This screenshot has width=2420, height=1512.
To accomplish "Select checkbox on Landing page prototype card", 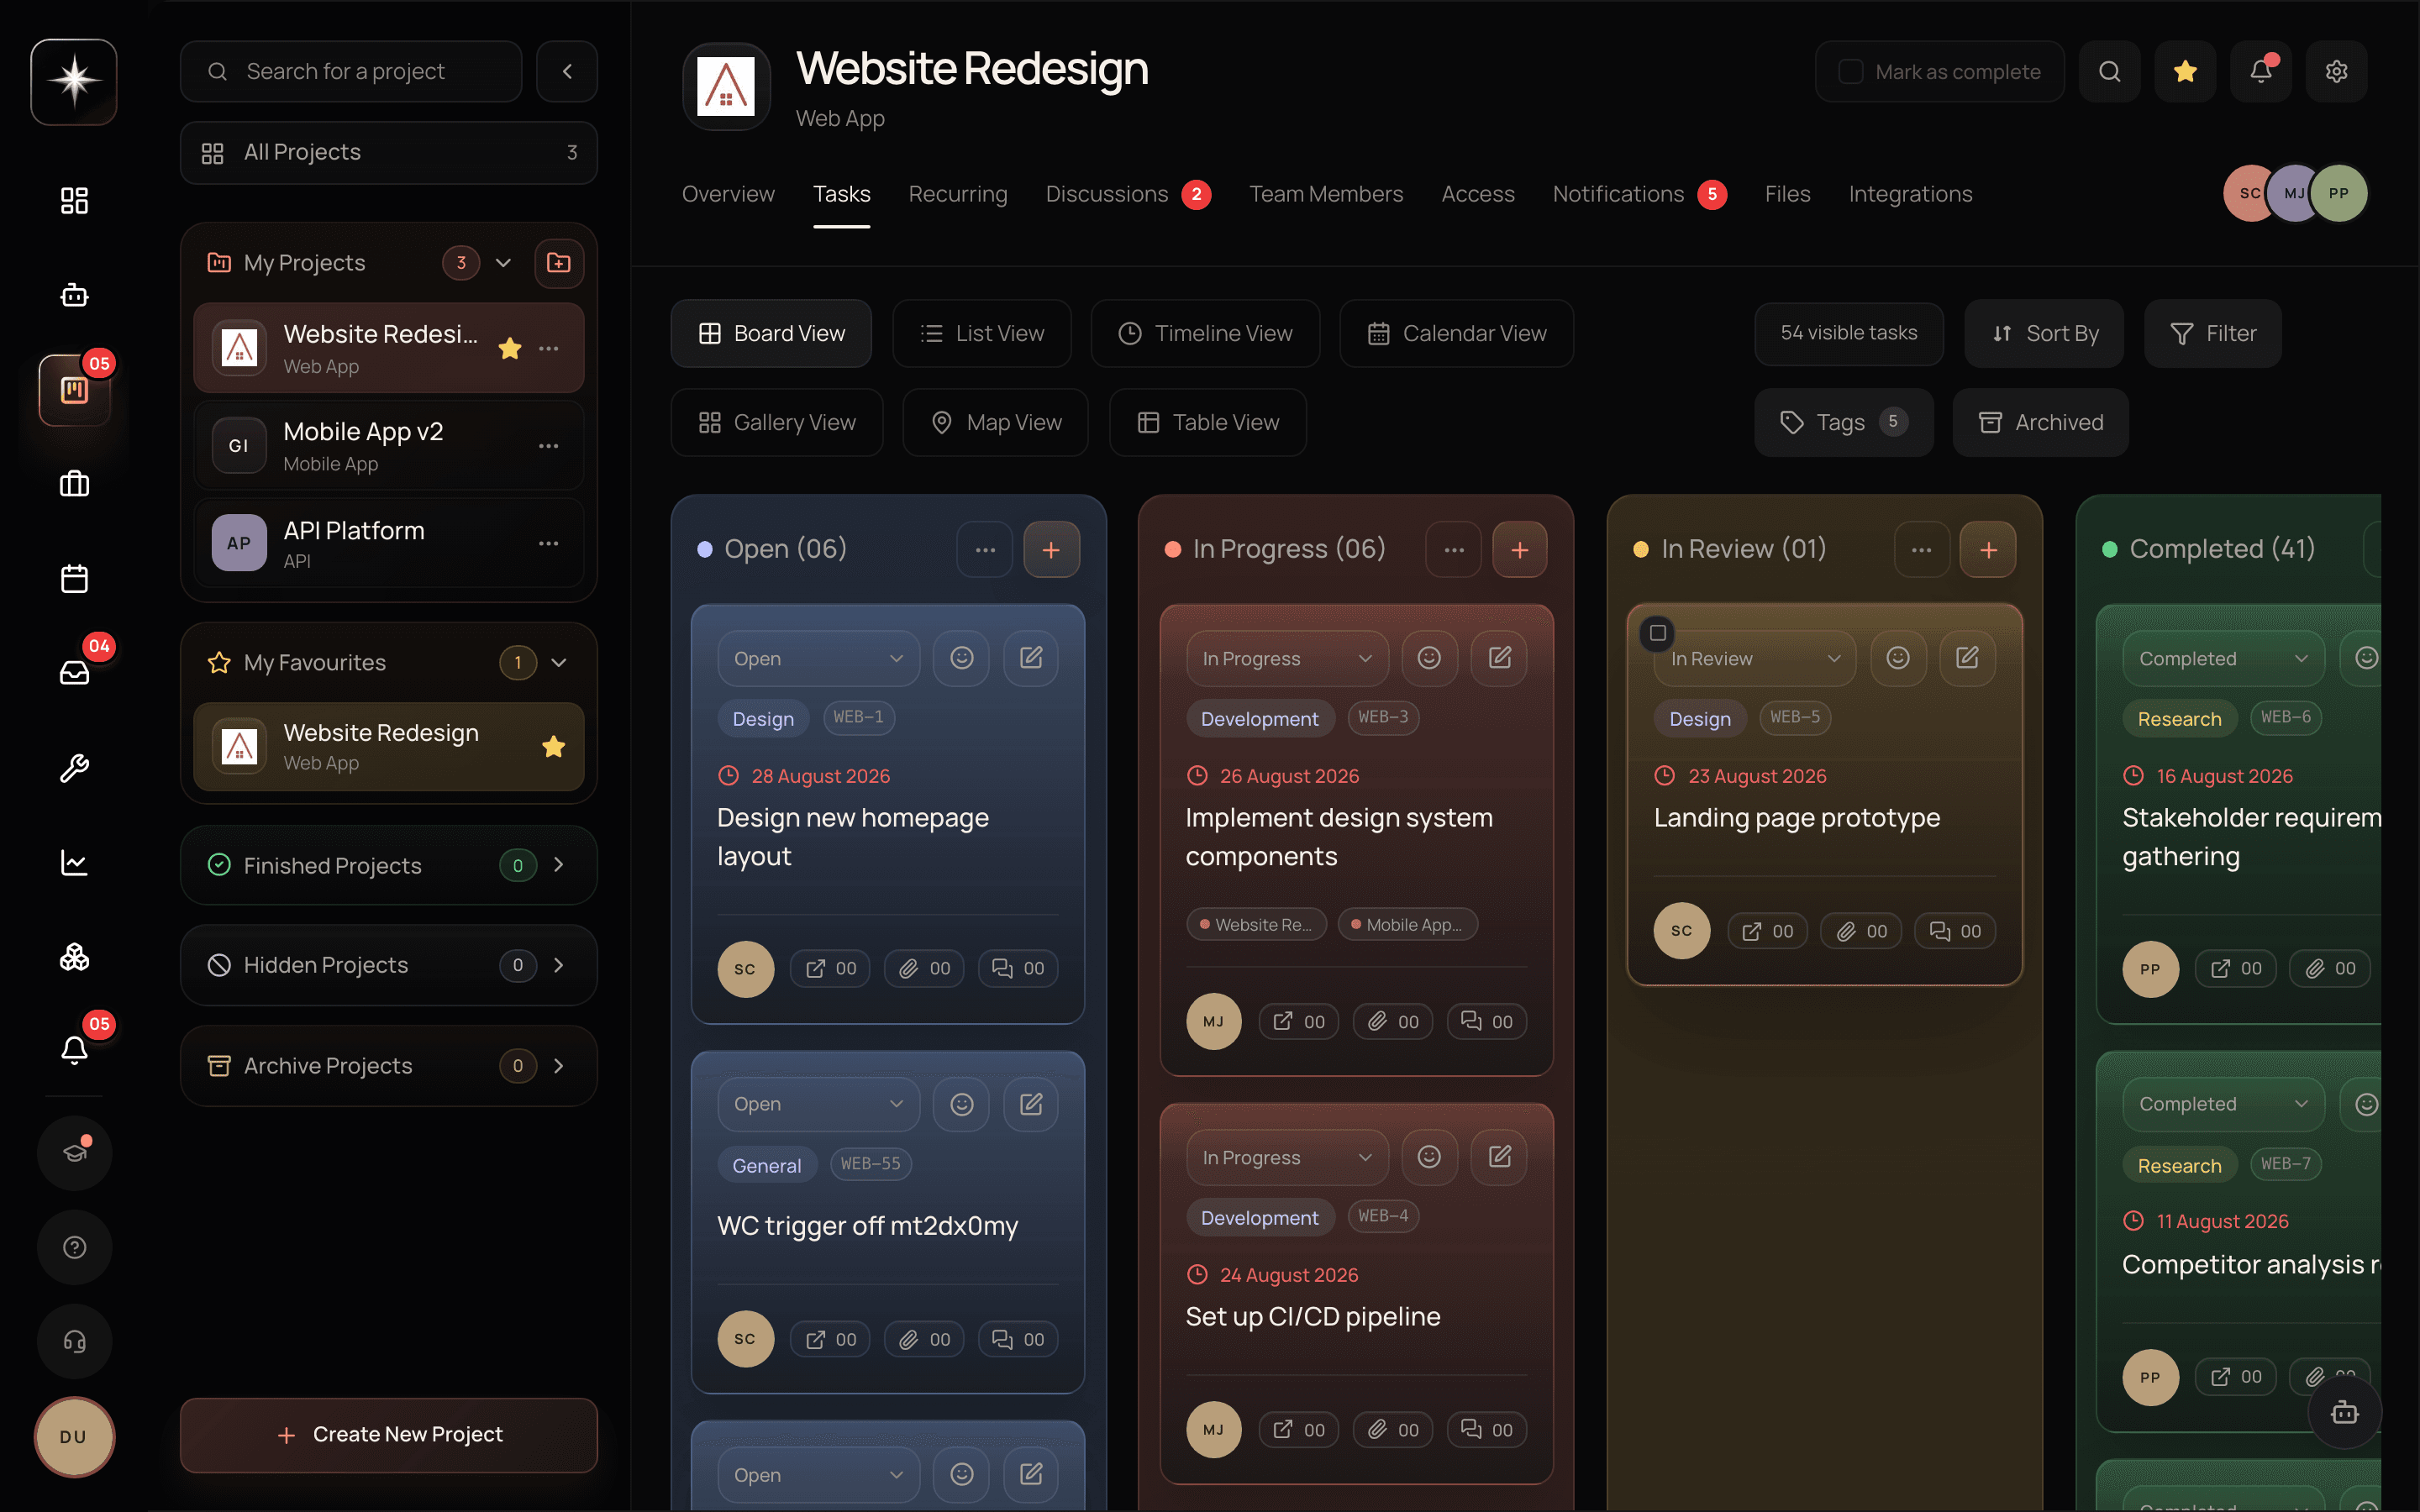I will [x=1657, y=633].
